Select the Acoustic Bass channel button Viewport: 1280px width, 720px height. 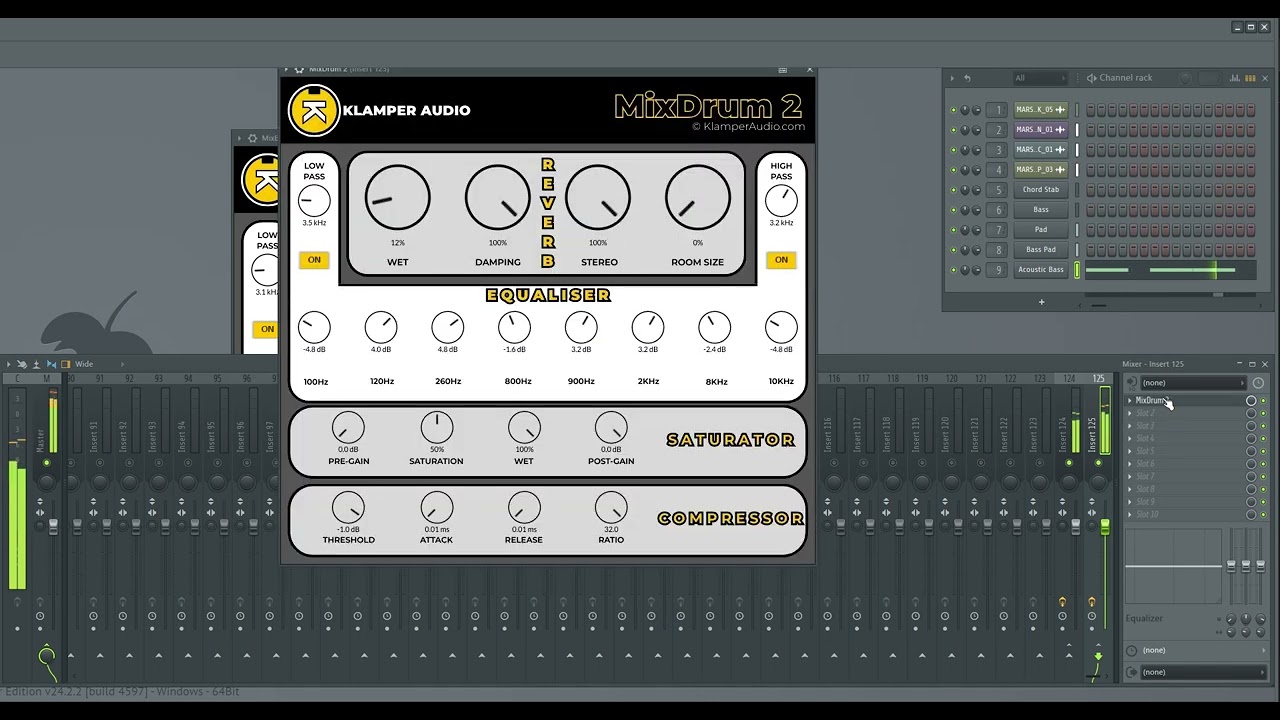click(1041, 270)
